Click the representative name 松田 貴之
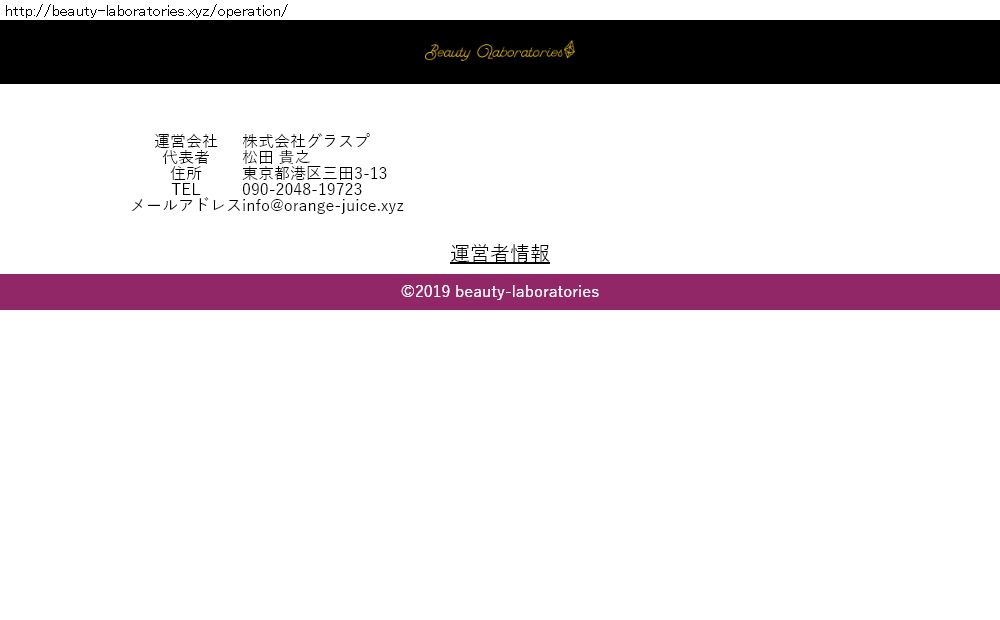The image size is (1000, 620). pos(276,158)
